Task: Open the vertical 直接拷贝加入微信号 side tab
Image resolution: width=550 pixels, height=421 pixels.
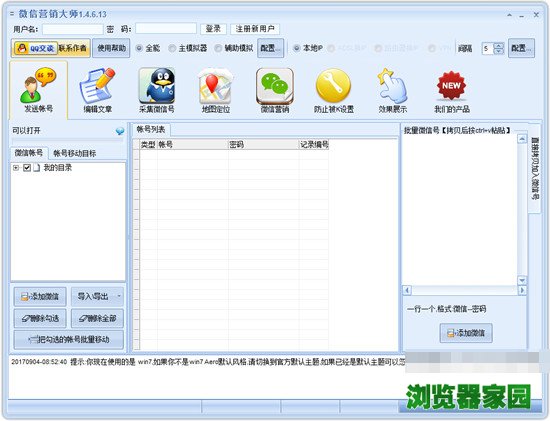Action: (534, 168)
